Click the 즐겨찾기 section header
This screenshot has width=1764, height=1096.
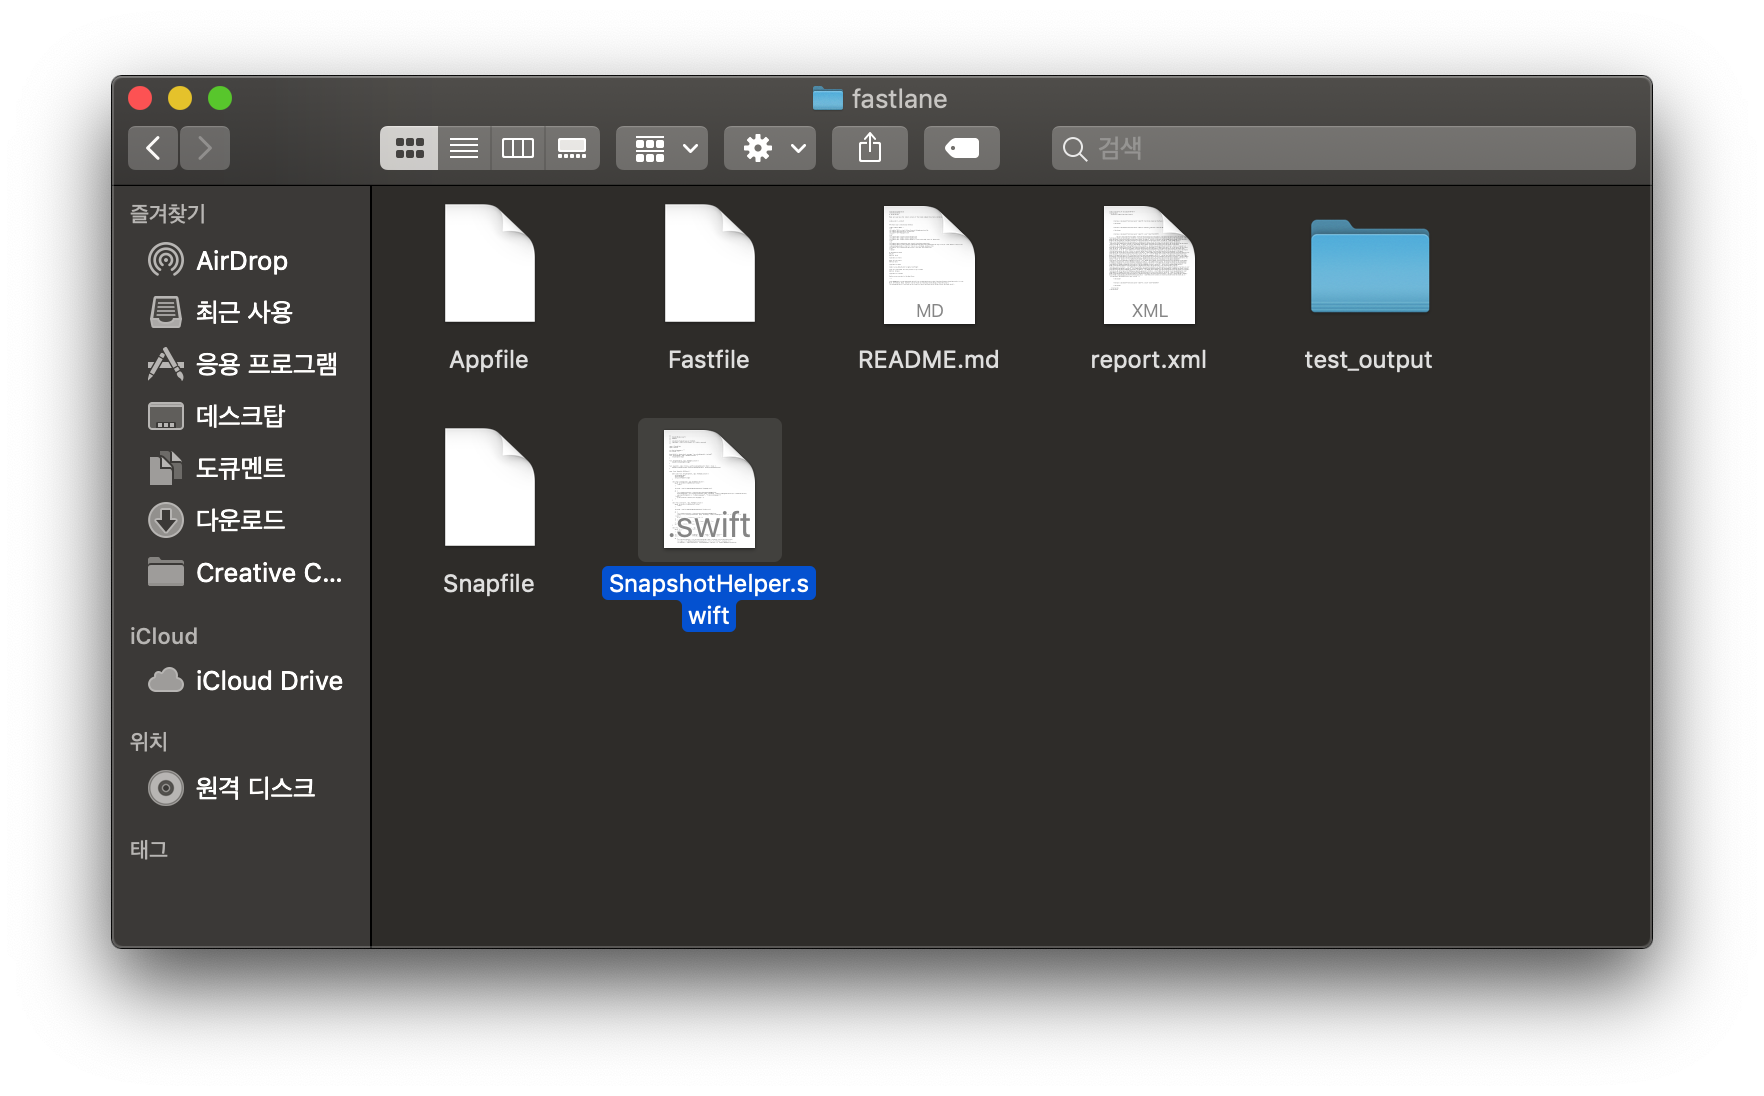(x=168, y=214)
